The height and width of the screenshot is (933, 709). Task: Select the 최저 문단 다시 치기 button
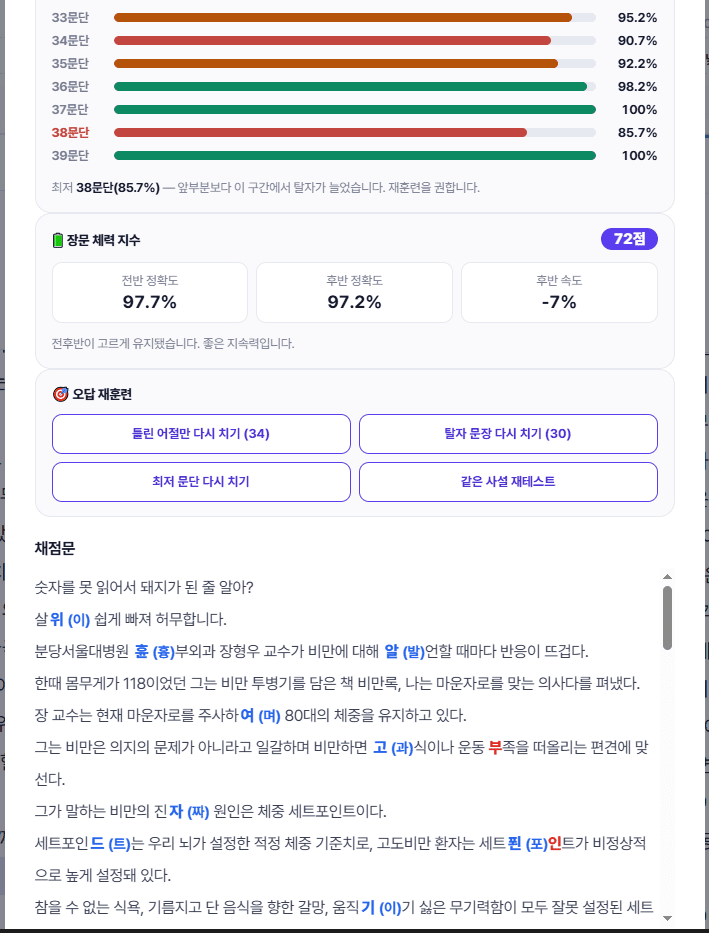(x=201, y=482)
